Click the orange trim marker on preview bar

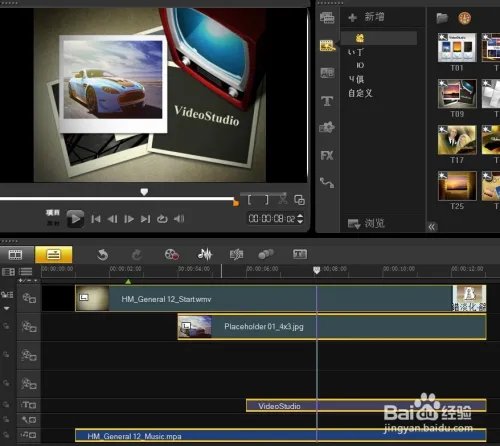236,202
